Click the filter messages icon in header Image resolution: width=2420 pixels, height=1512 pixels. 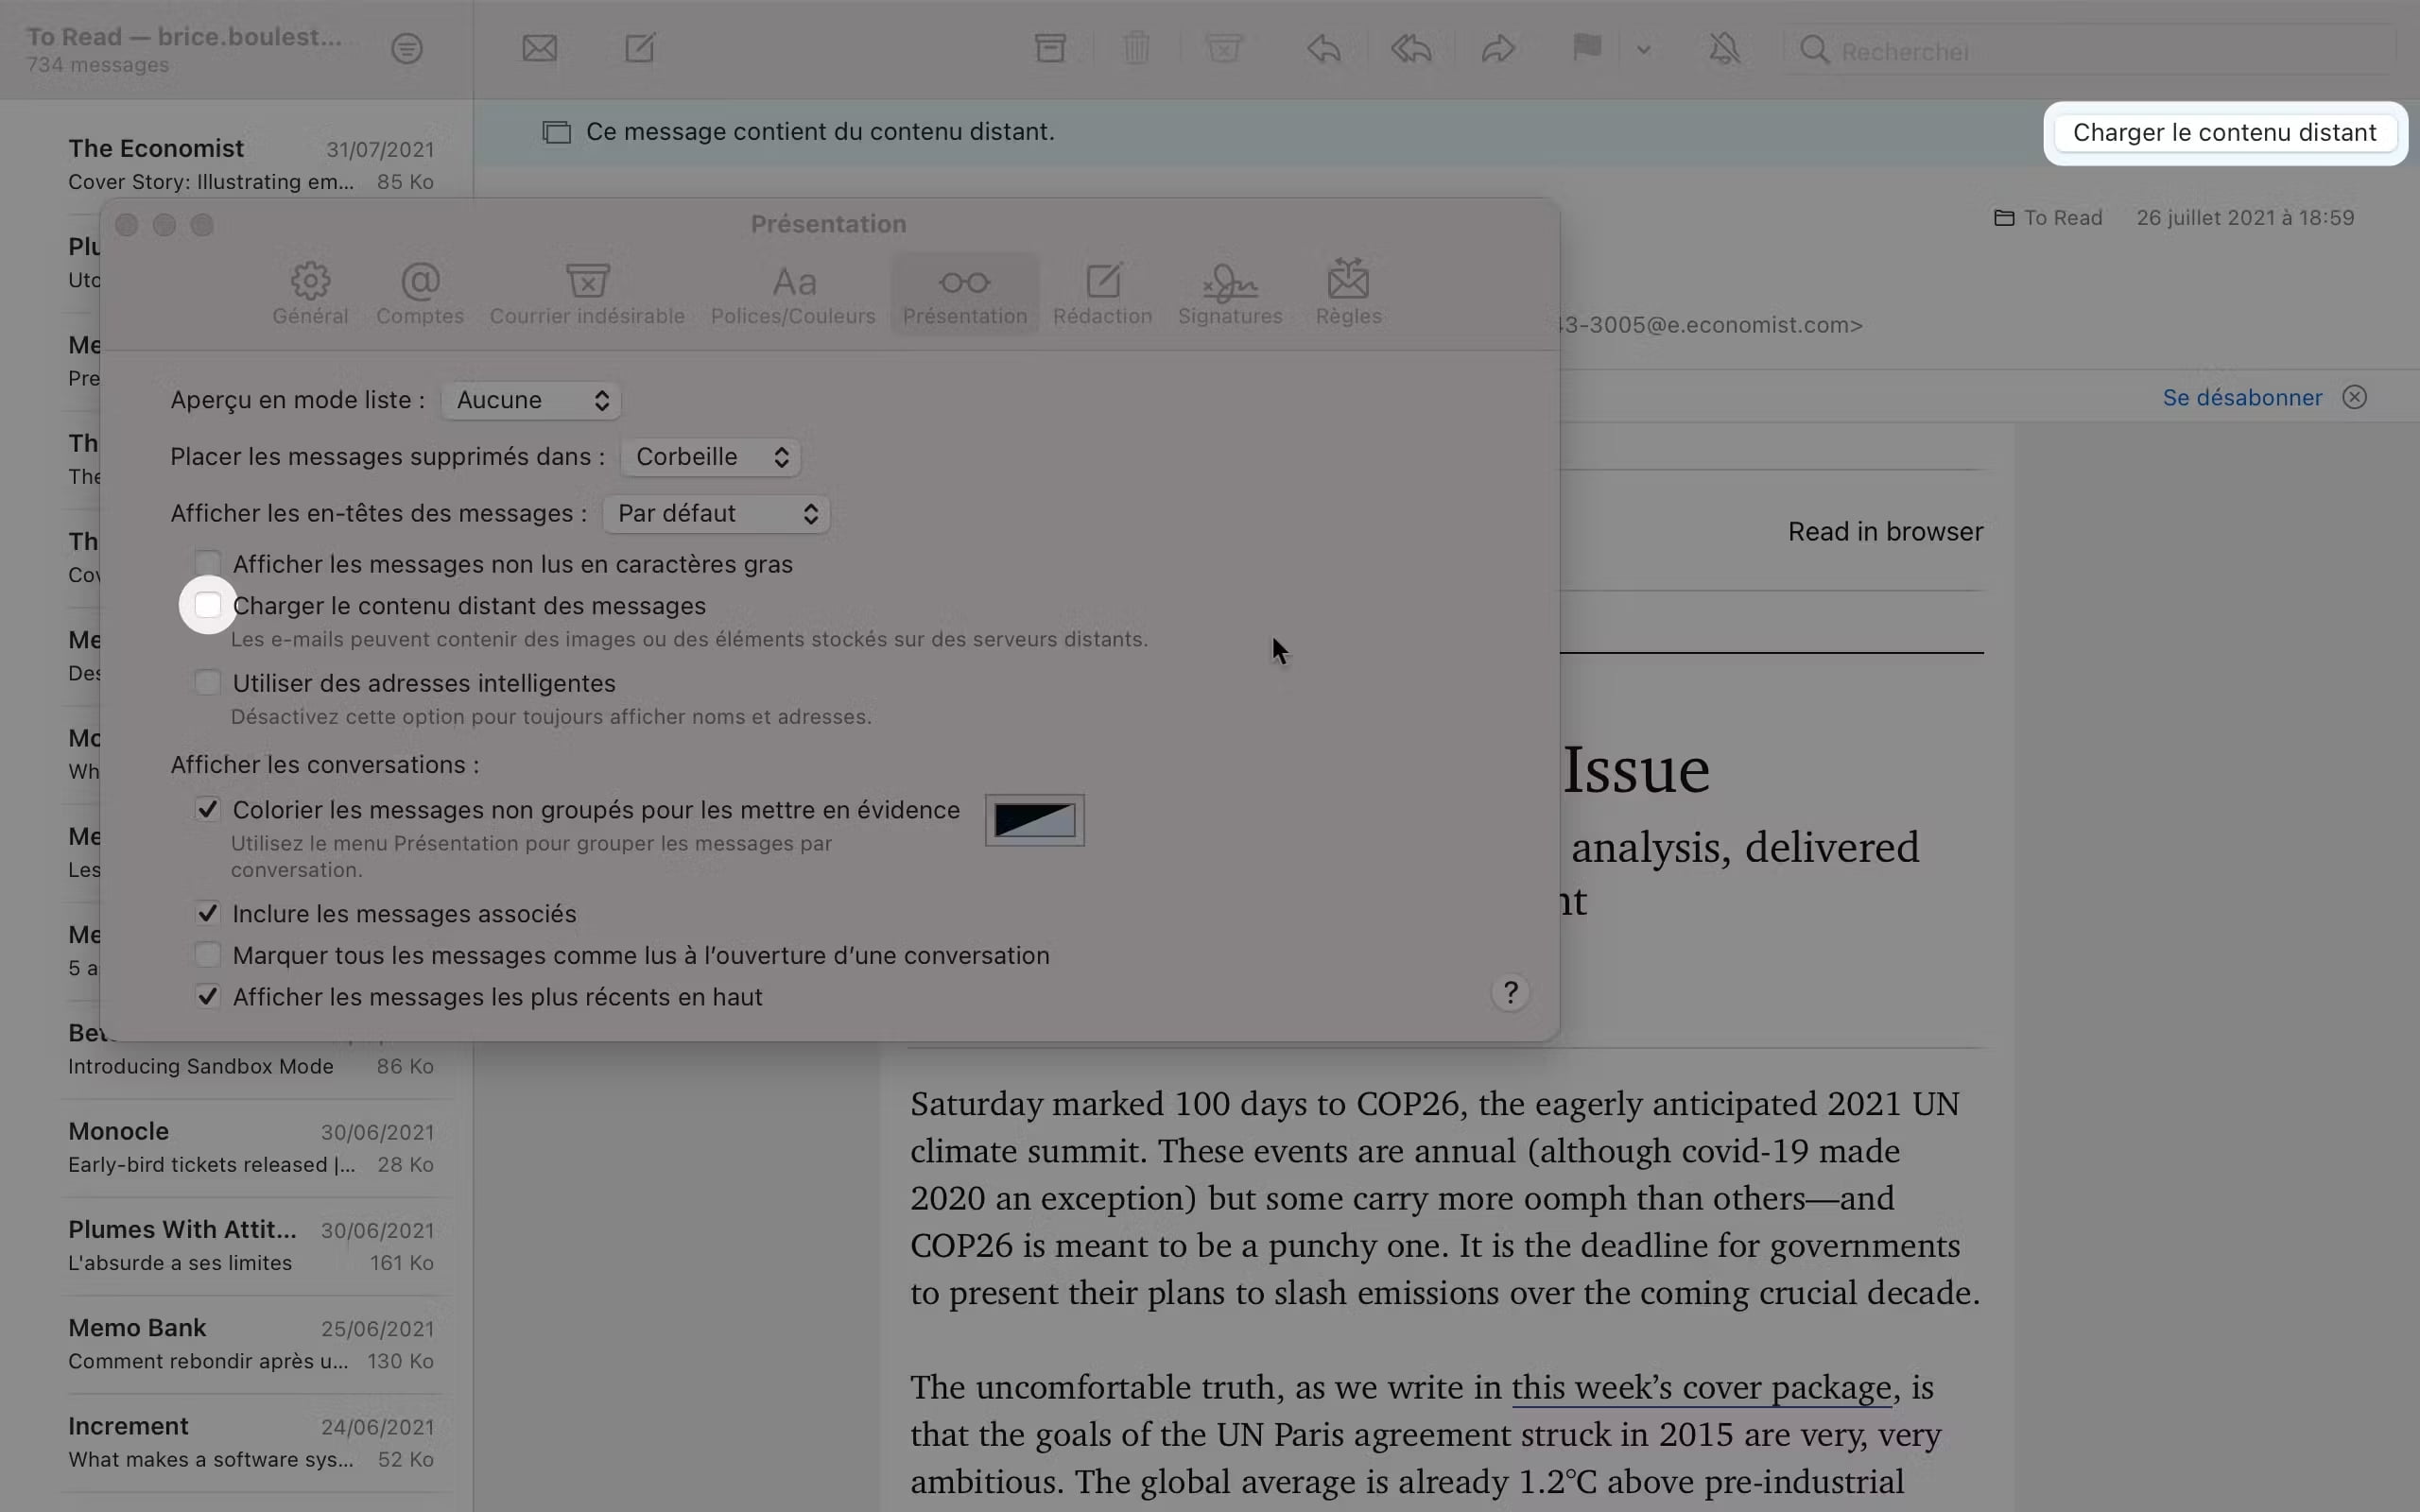click(407, 48)
